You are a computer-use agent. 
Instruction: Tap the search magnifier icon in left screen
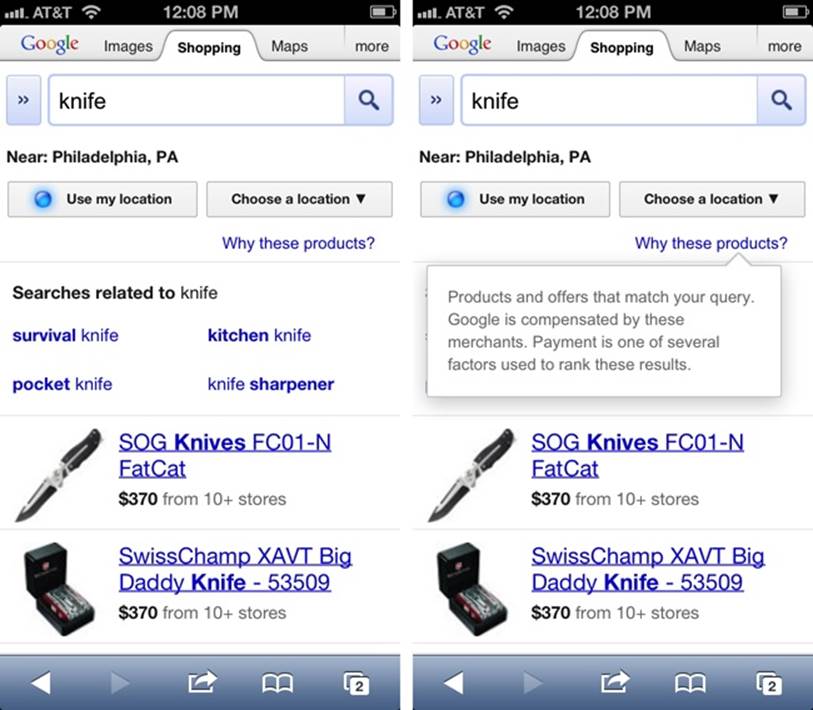click(369, 100)
